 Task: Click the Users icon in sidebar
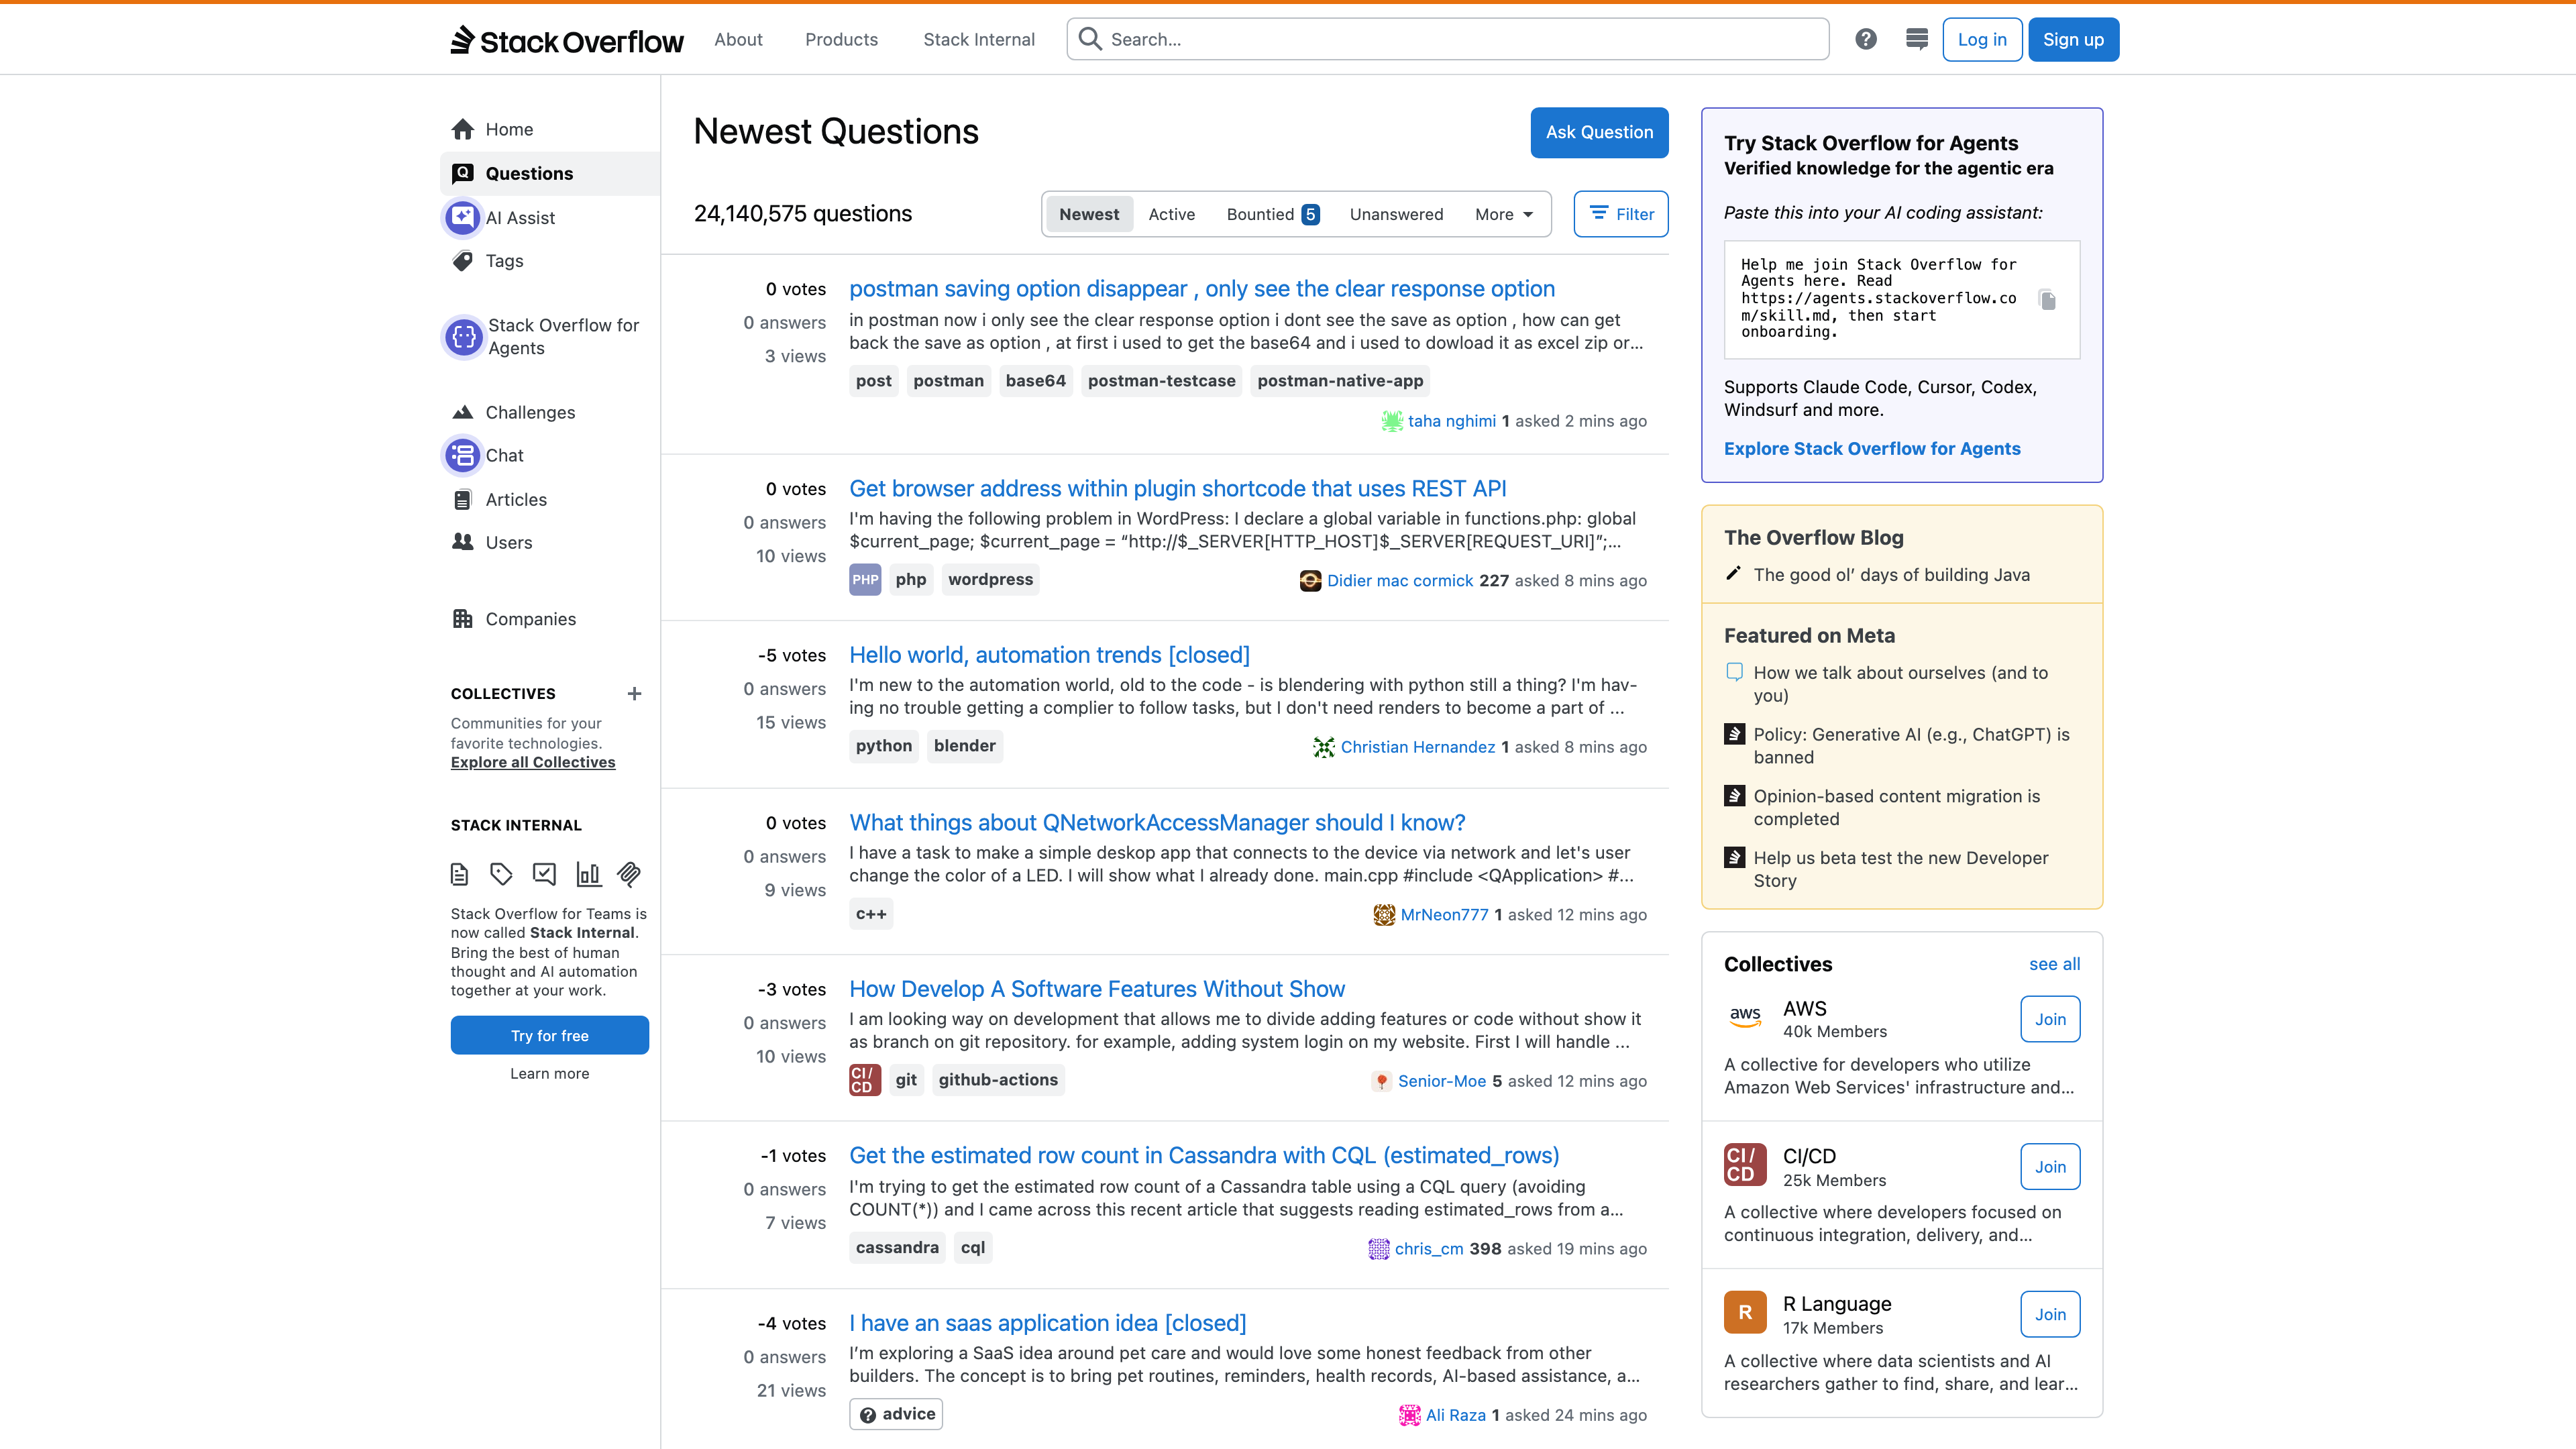pos(462,542)
